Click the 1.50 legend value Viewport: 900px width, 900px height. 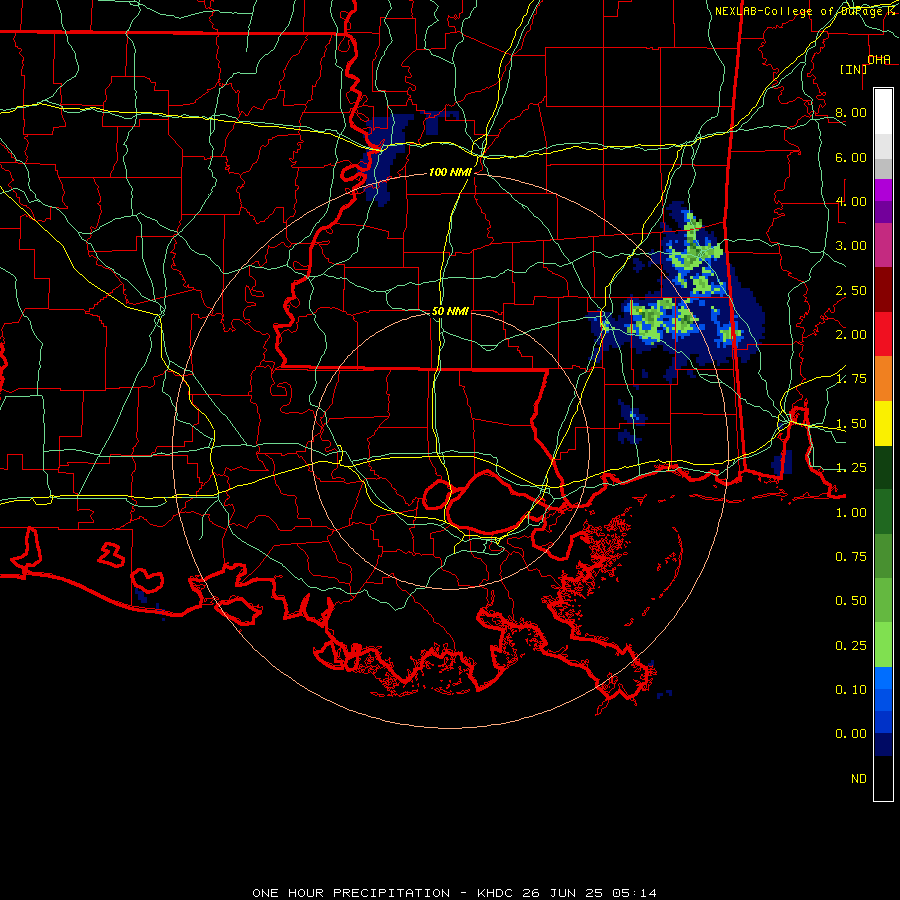pos(851,424)
